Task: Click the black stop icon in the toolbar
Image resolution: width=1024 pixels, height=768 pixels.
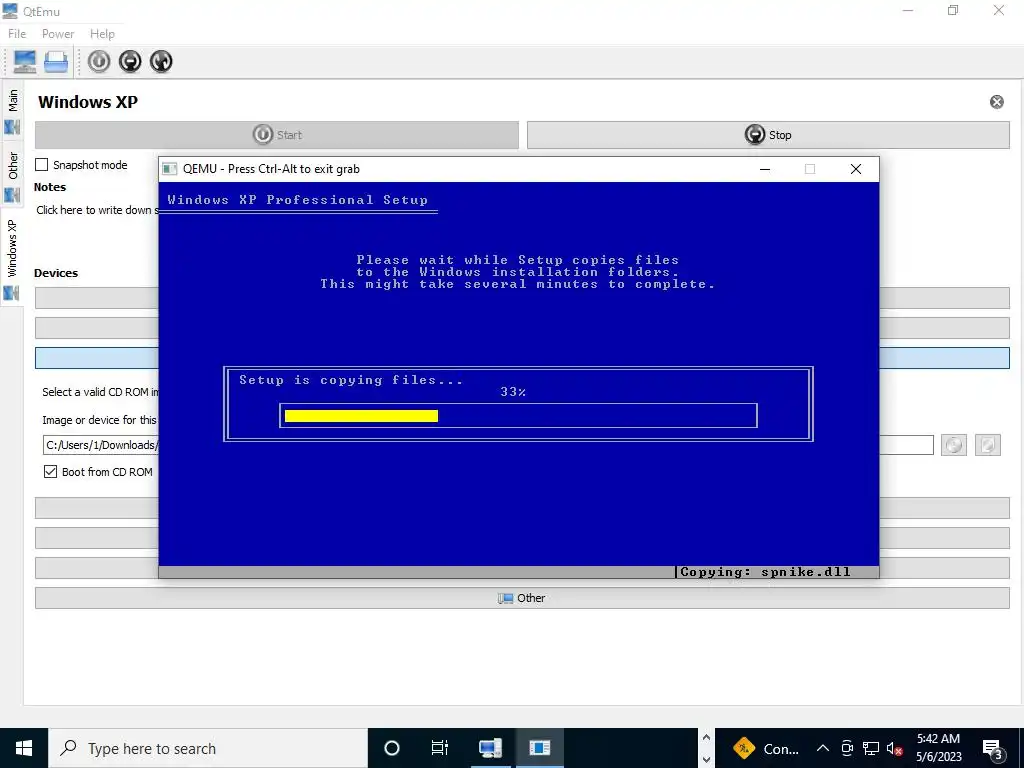Action: 130,61
